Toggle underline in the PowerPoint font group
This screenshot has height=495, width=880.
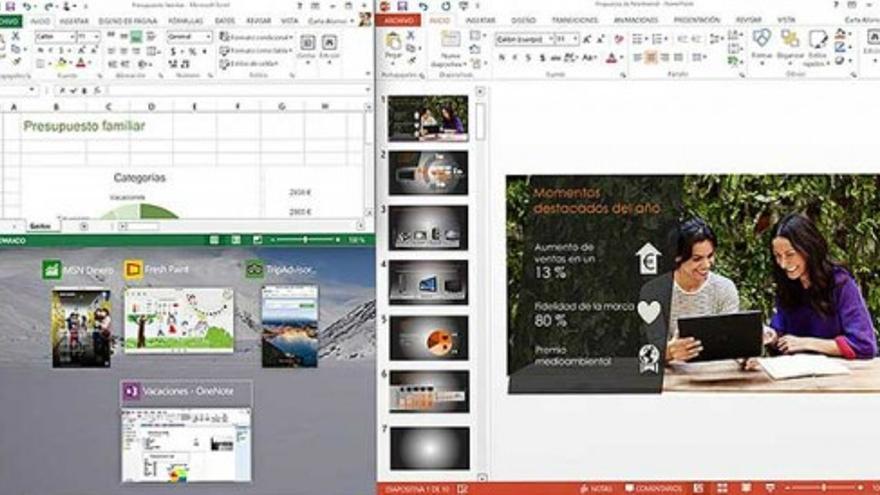point(528,58)
